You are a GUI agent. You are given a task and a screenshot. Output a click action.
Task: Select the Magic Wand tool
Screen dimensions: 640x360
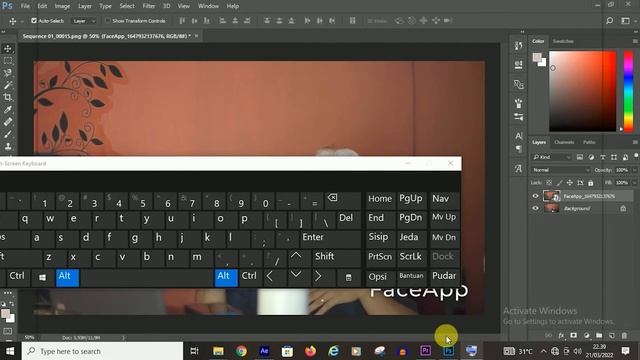click(x=8, y=85)
